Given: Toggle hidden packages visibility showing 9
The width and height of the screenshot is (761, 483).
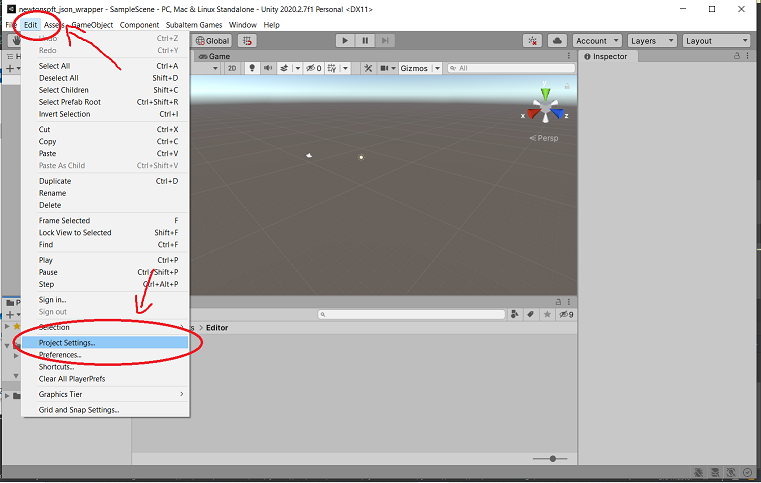Looking at the screenshot, I should (x=566, y=315).
